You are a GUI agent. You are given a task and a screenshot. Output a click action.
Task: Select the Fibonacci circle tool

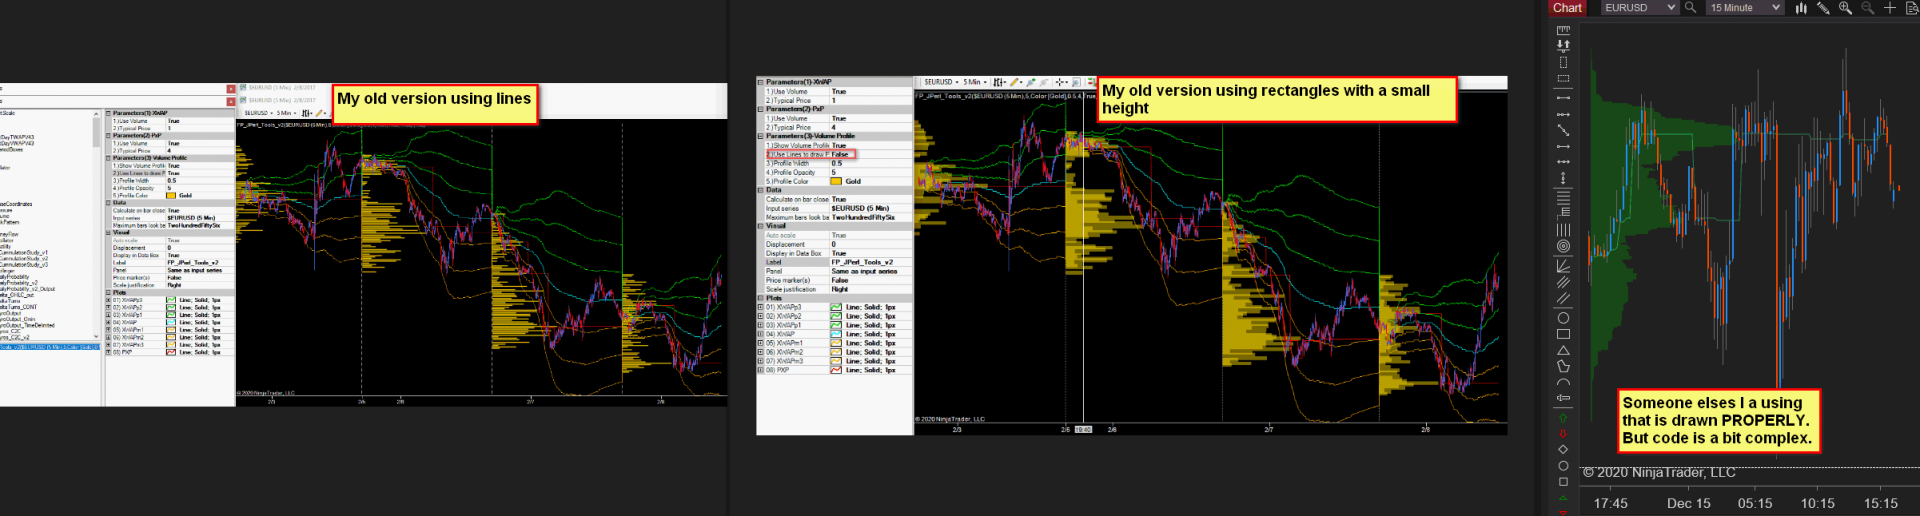pos(1563,246)
